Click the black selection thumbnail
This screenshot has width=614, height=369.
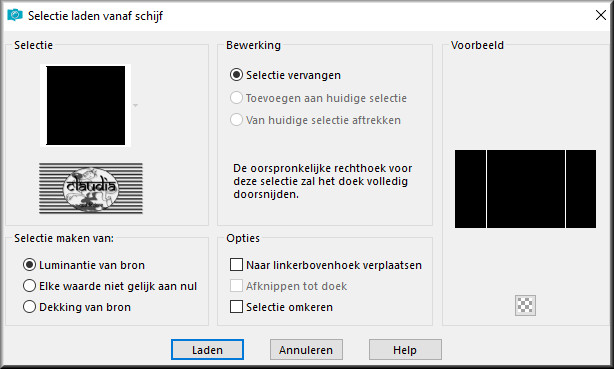click(x=85, y=105)
